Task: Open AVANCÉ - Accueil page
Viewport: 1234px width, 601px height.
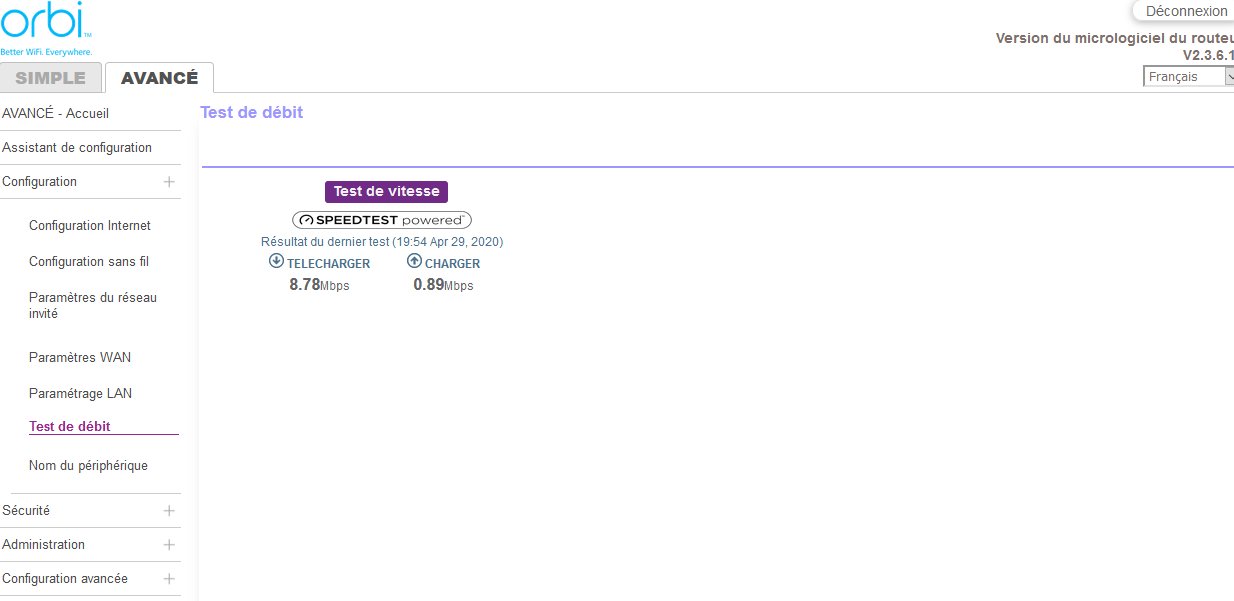Action: [x=56, y=114]
